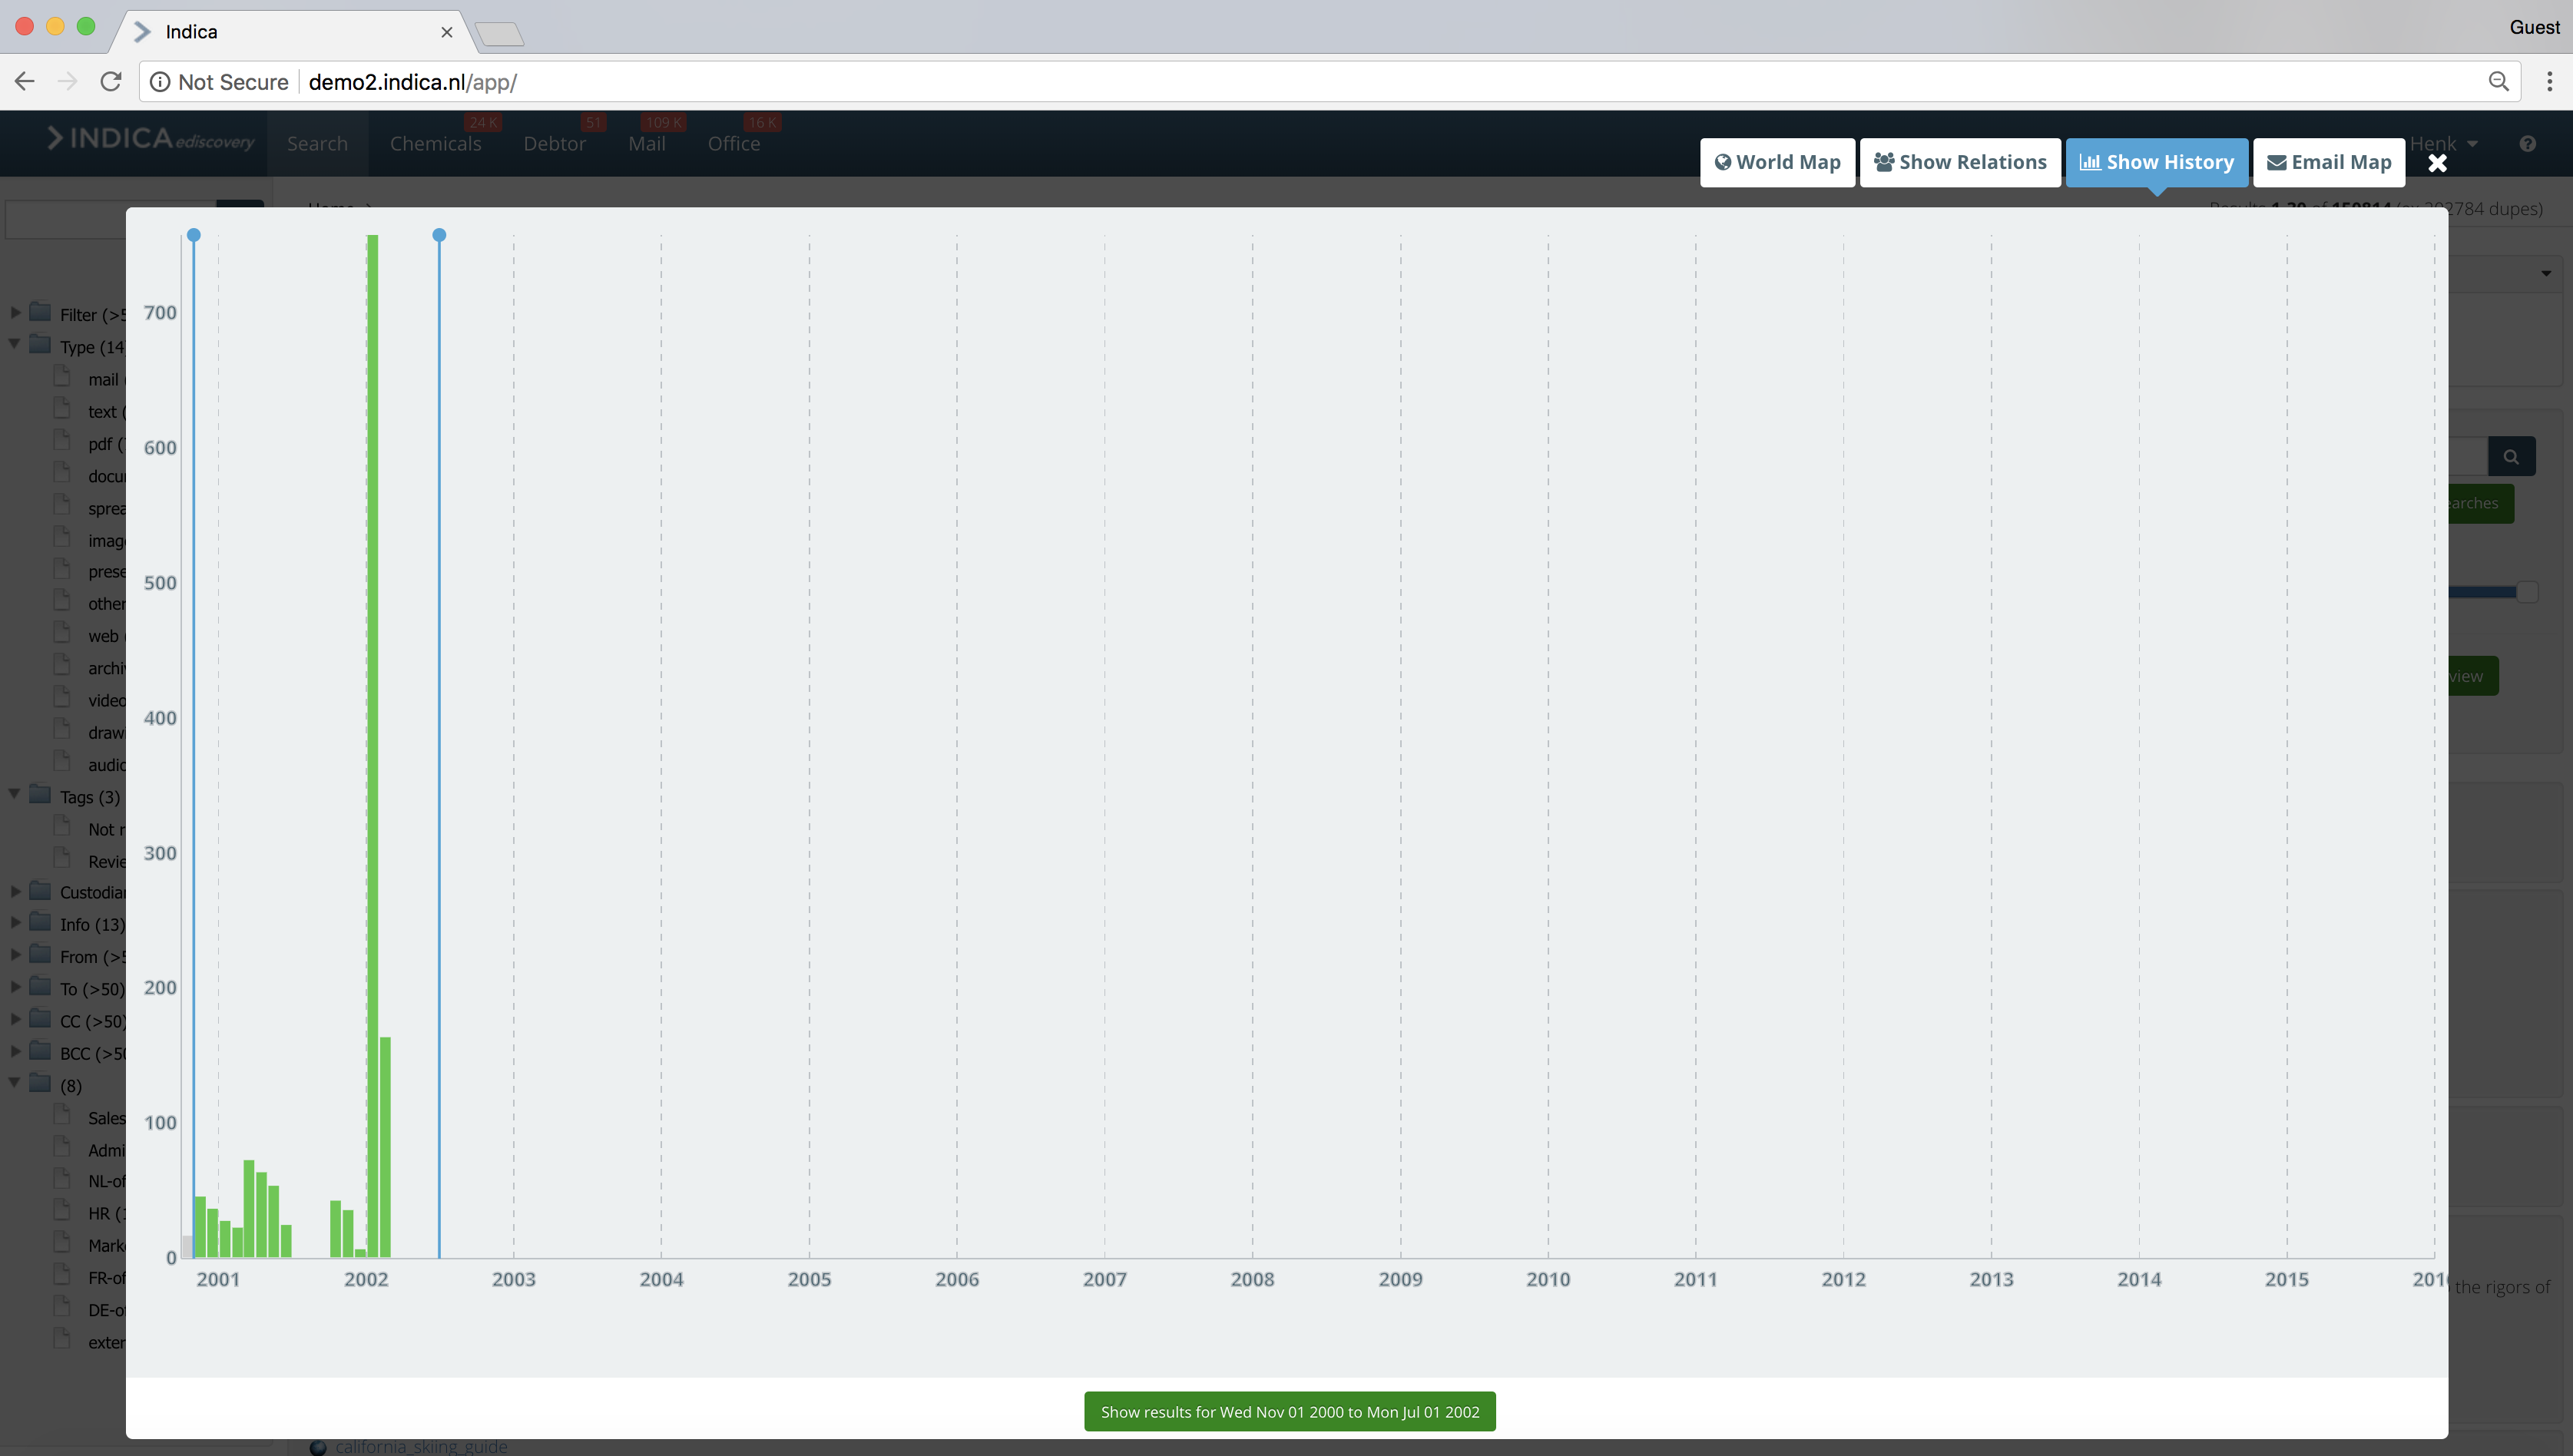The width and height of the screenshot is (2573, 1456).
Task: Open the World Map view
Action: [1778, 163]
